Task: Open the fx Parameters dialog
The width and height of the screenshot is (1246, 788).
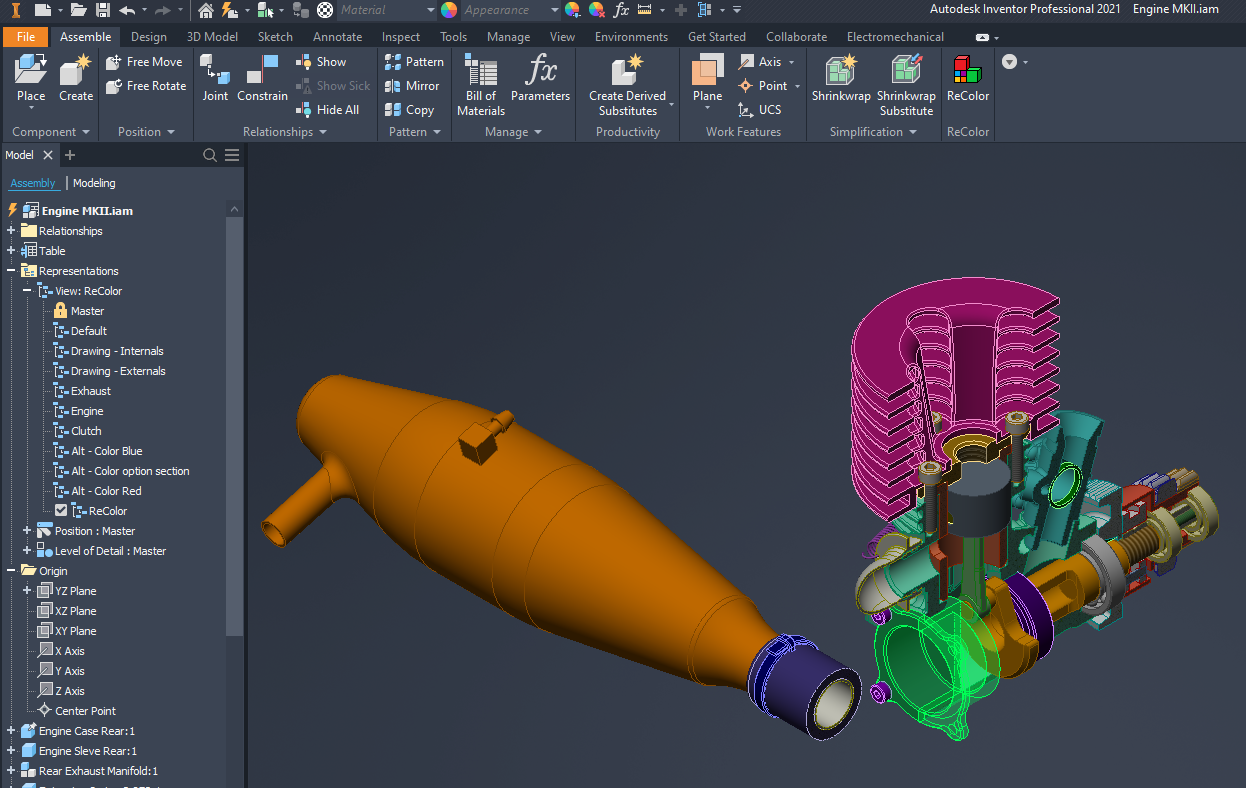Action: pyautogui.click(x=540, y=78)
